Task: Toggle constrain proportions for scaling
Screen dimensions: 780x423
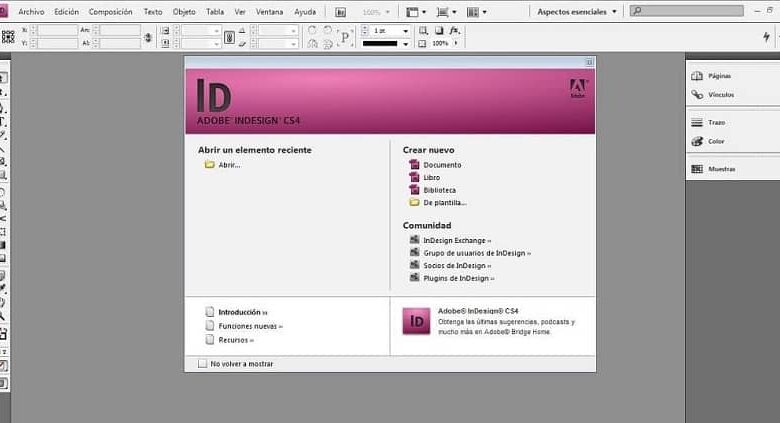Action: pos(229,37)
